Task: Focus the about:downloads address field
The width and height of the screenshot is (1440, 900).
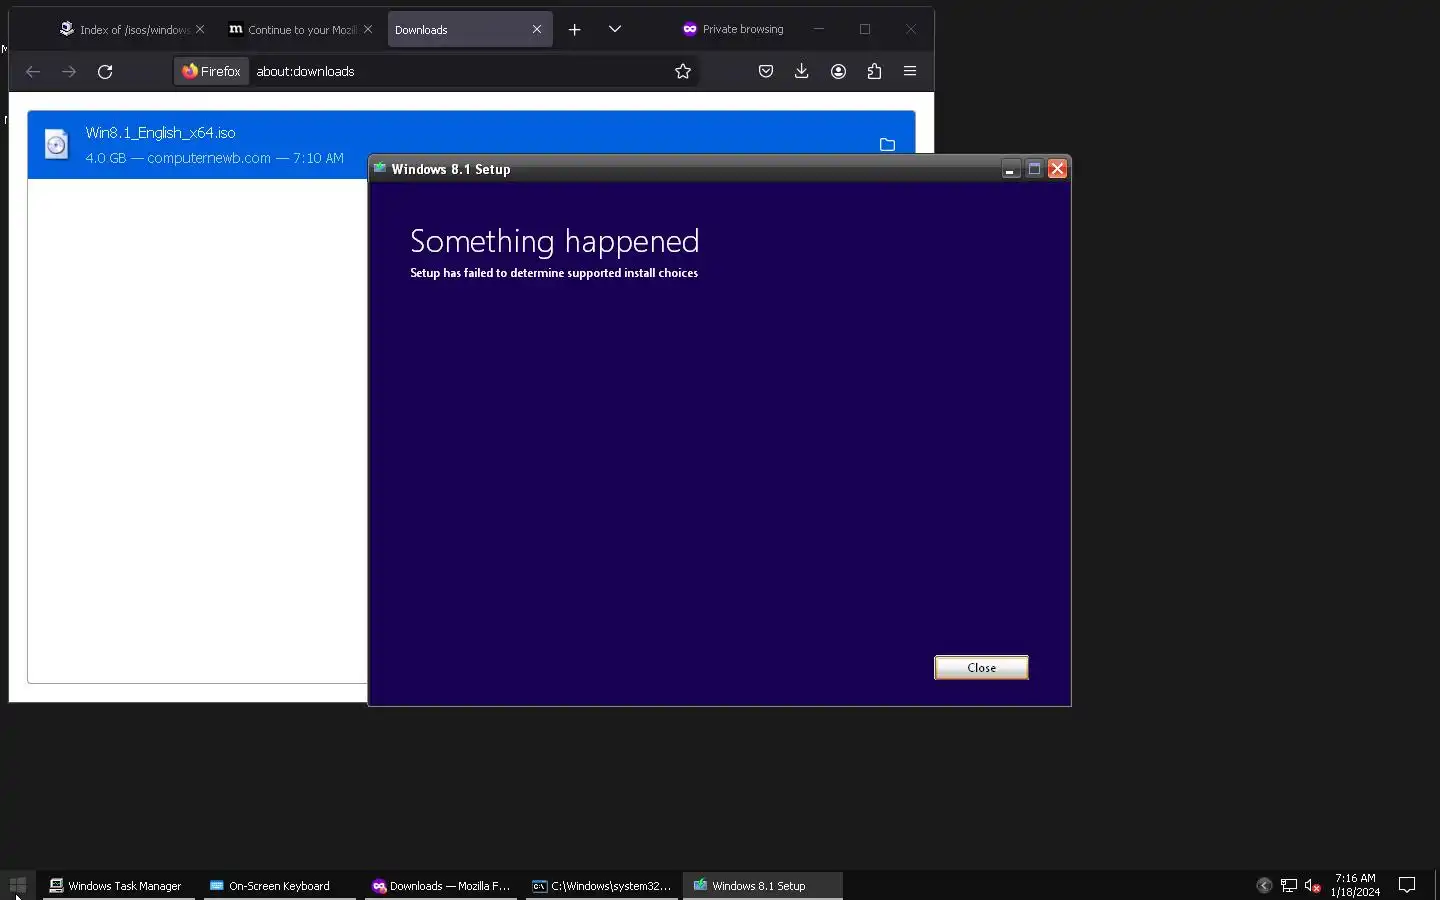Action: click(x=460, y=71)
